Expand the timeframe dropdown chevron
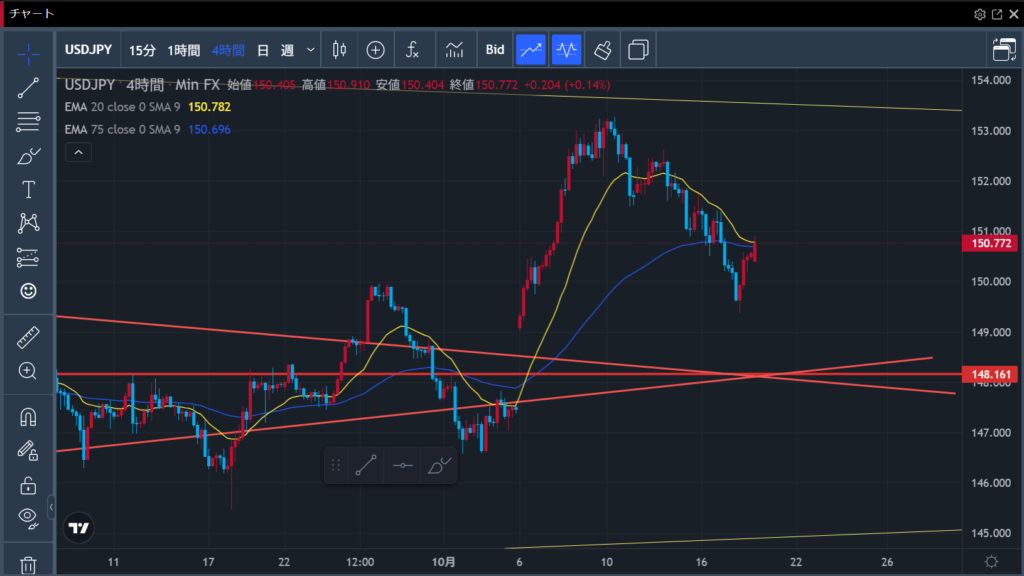 pyautogui.click(x=311, y=49)
